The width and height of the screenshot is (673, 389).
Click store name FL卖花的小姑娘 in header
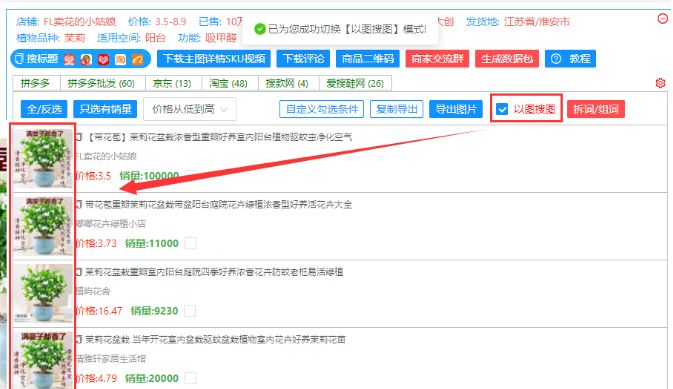click(x=79, y=21)
